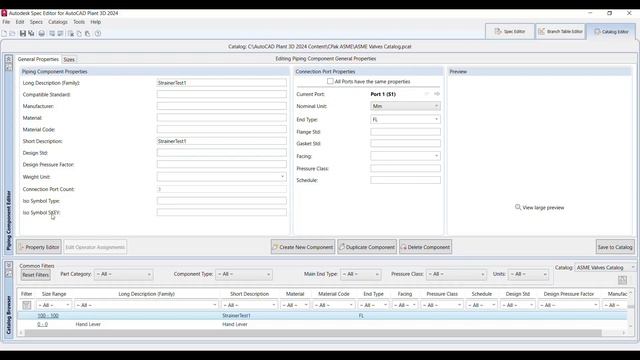Open the Short Description column filter dropdown
Screen dimensions: 640x360
point(249,305)
